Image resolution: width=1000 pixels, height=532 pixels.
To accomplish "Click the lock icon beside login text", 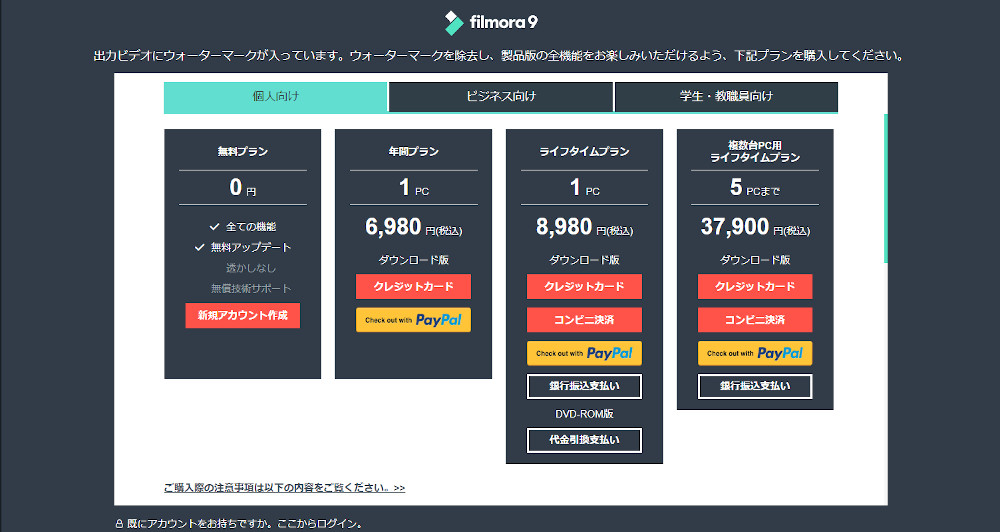I will click(x=119, y=524).
